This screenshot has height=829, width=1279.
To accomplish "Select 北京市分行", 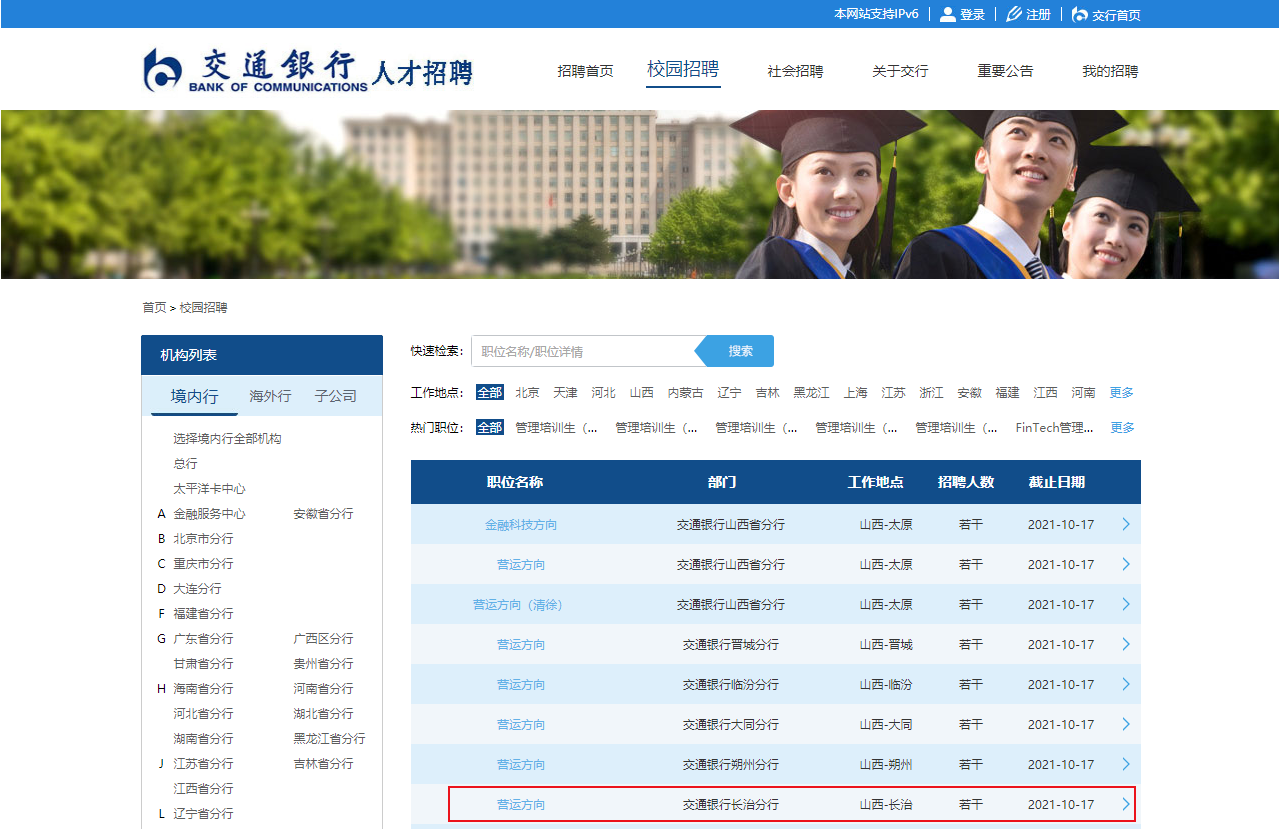I will (x=203, y=539).
